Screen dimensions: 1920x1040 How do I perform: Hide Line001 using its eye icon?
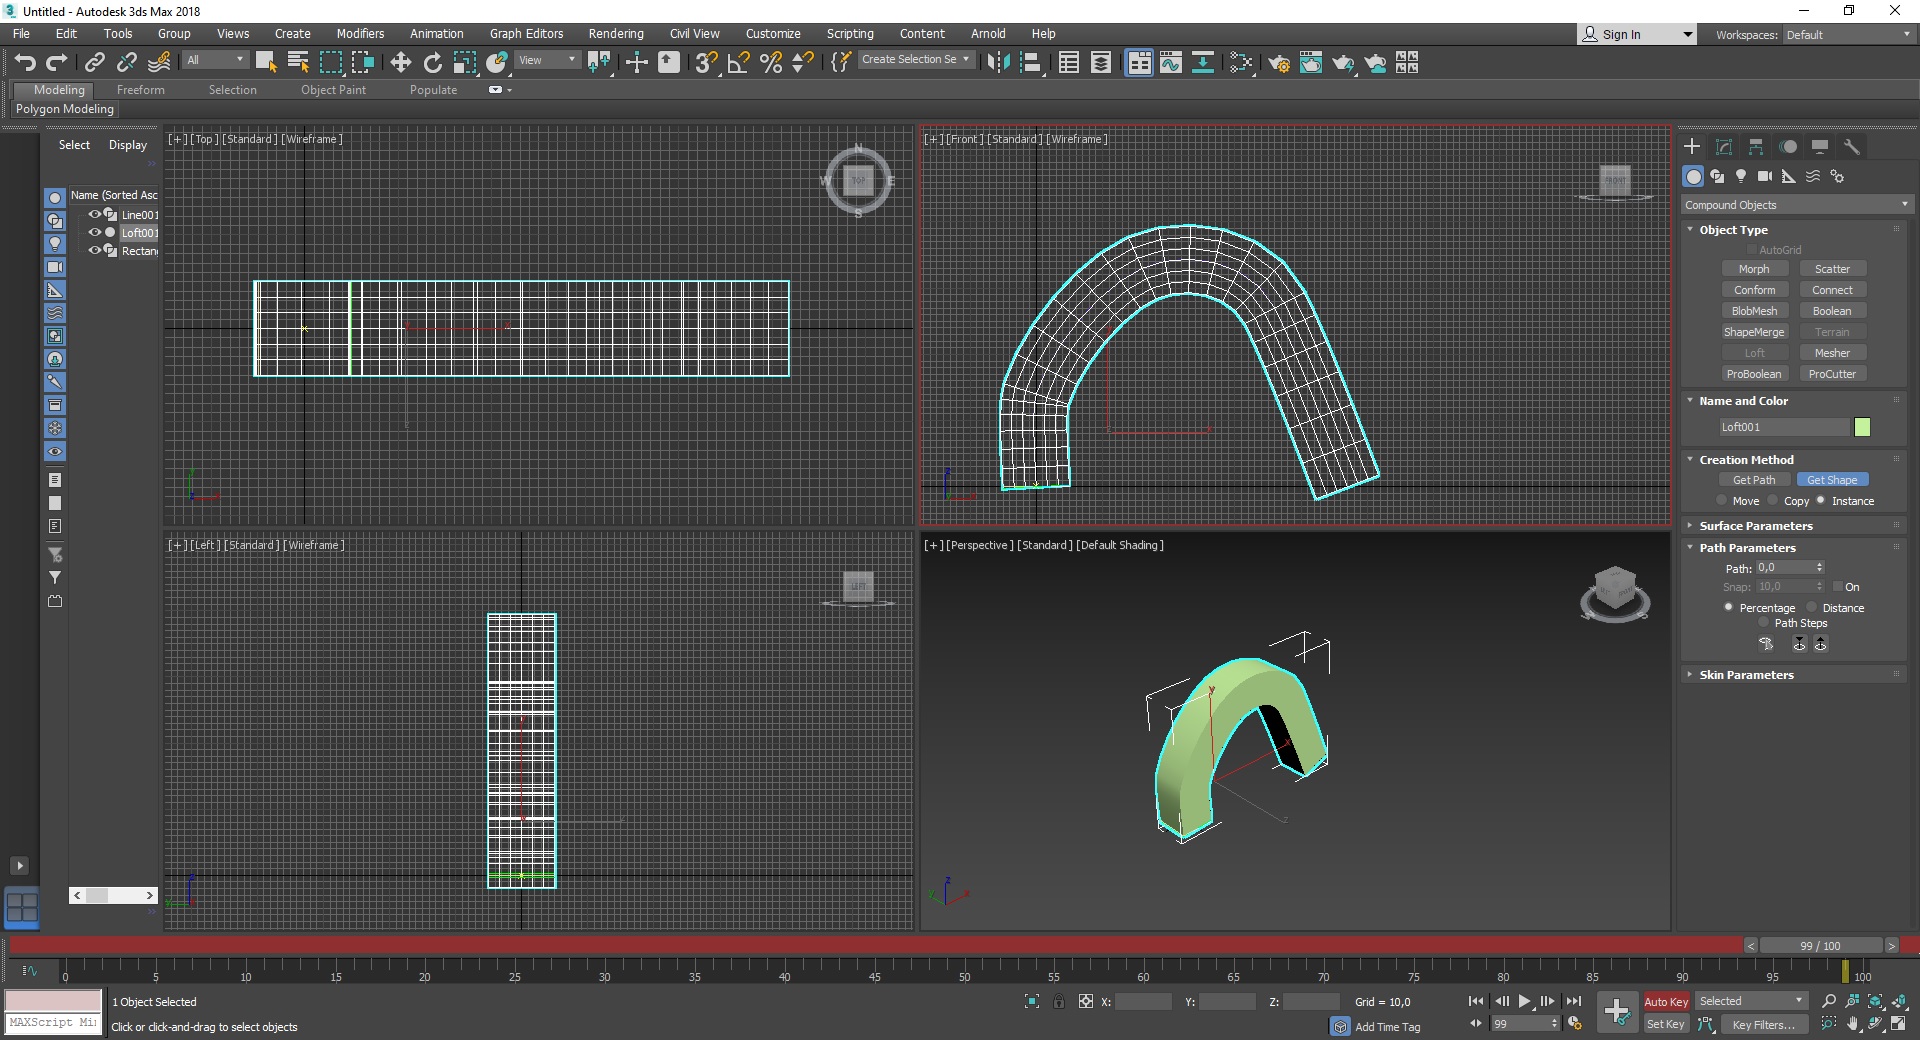[x=95, y=214]
